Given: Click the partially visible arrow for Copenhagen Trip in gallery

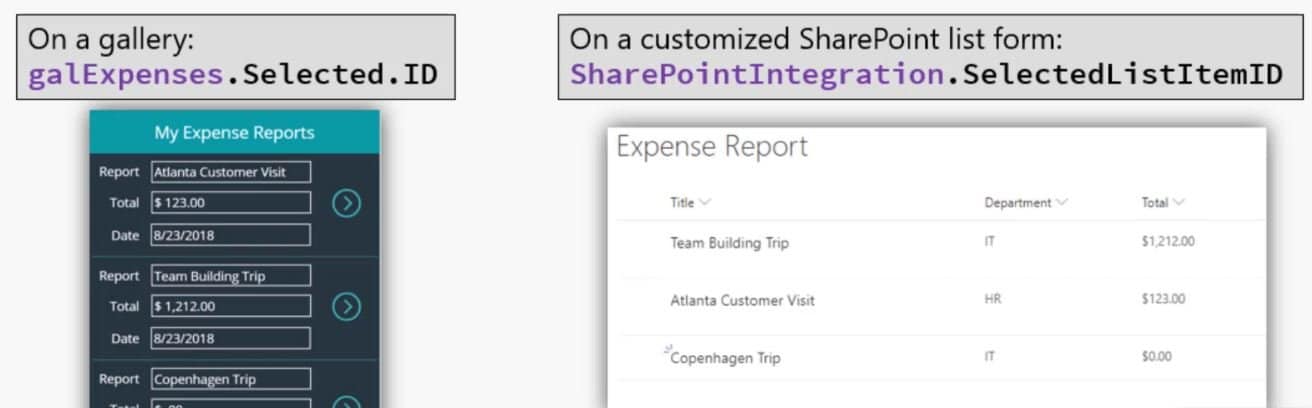Looking at the screenshot, I should coord(346,402).
